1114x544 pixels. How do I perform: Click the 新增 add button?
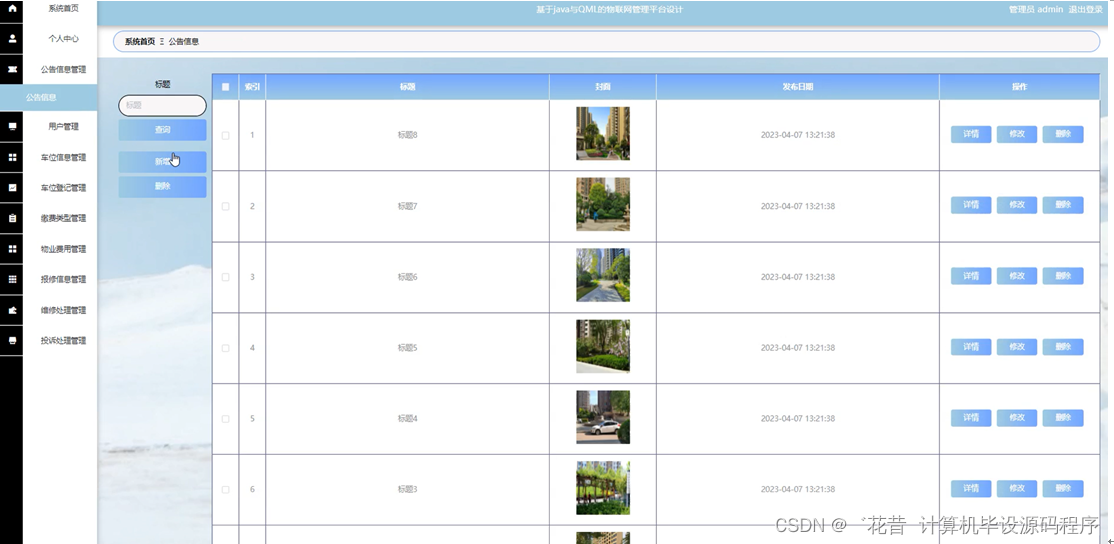click(162, 162)
